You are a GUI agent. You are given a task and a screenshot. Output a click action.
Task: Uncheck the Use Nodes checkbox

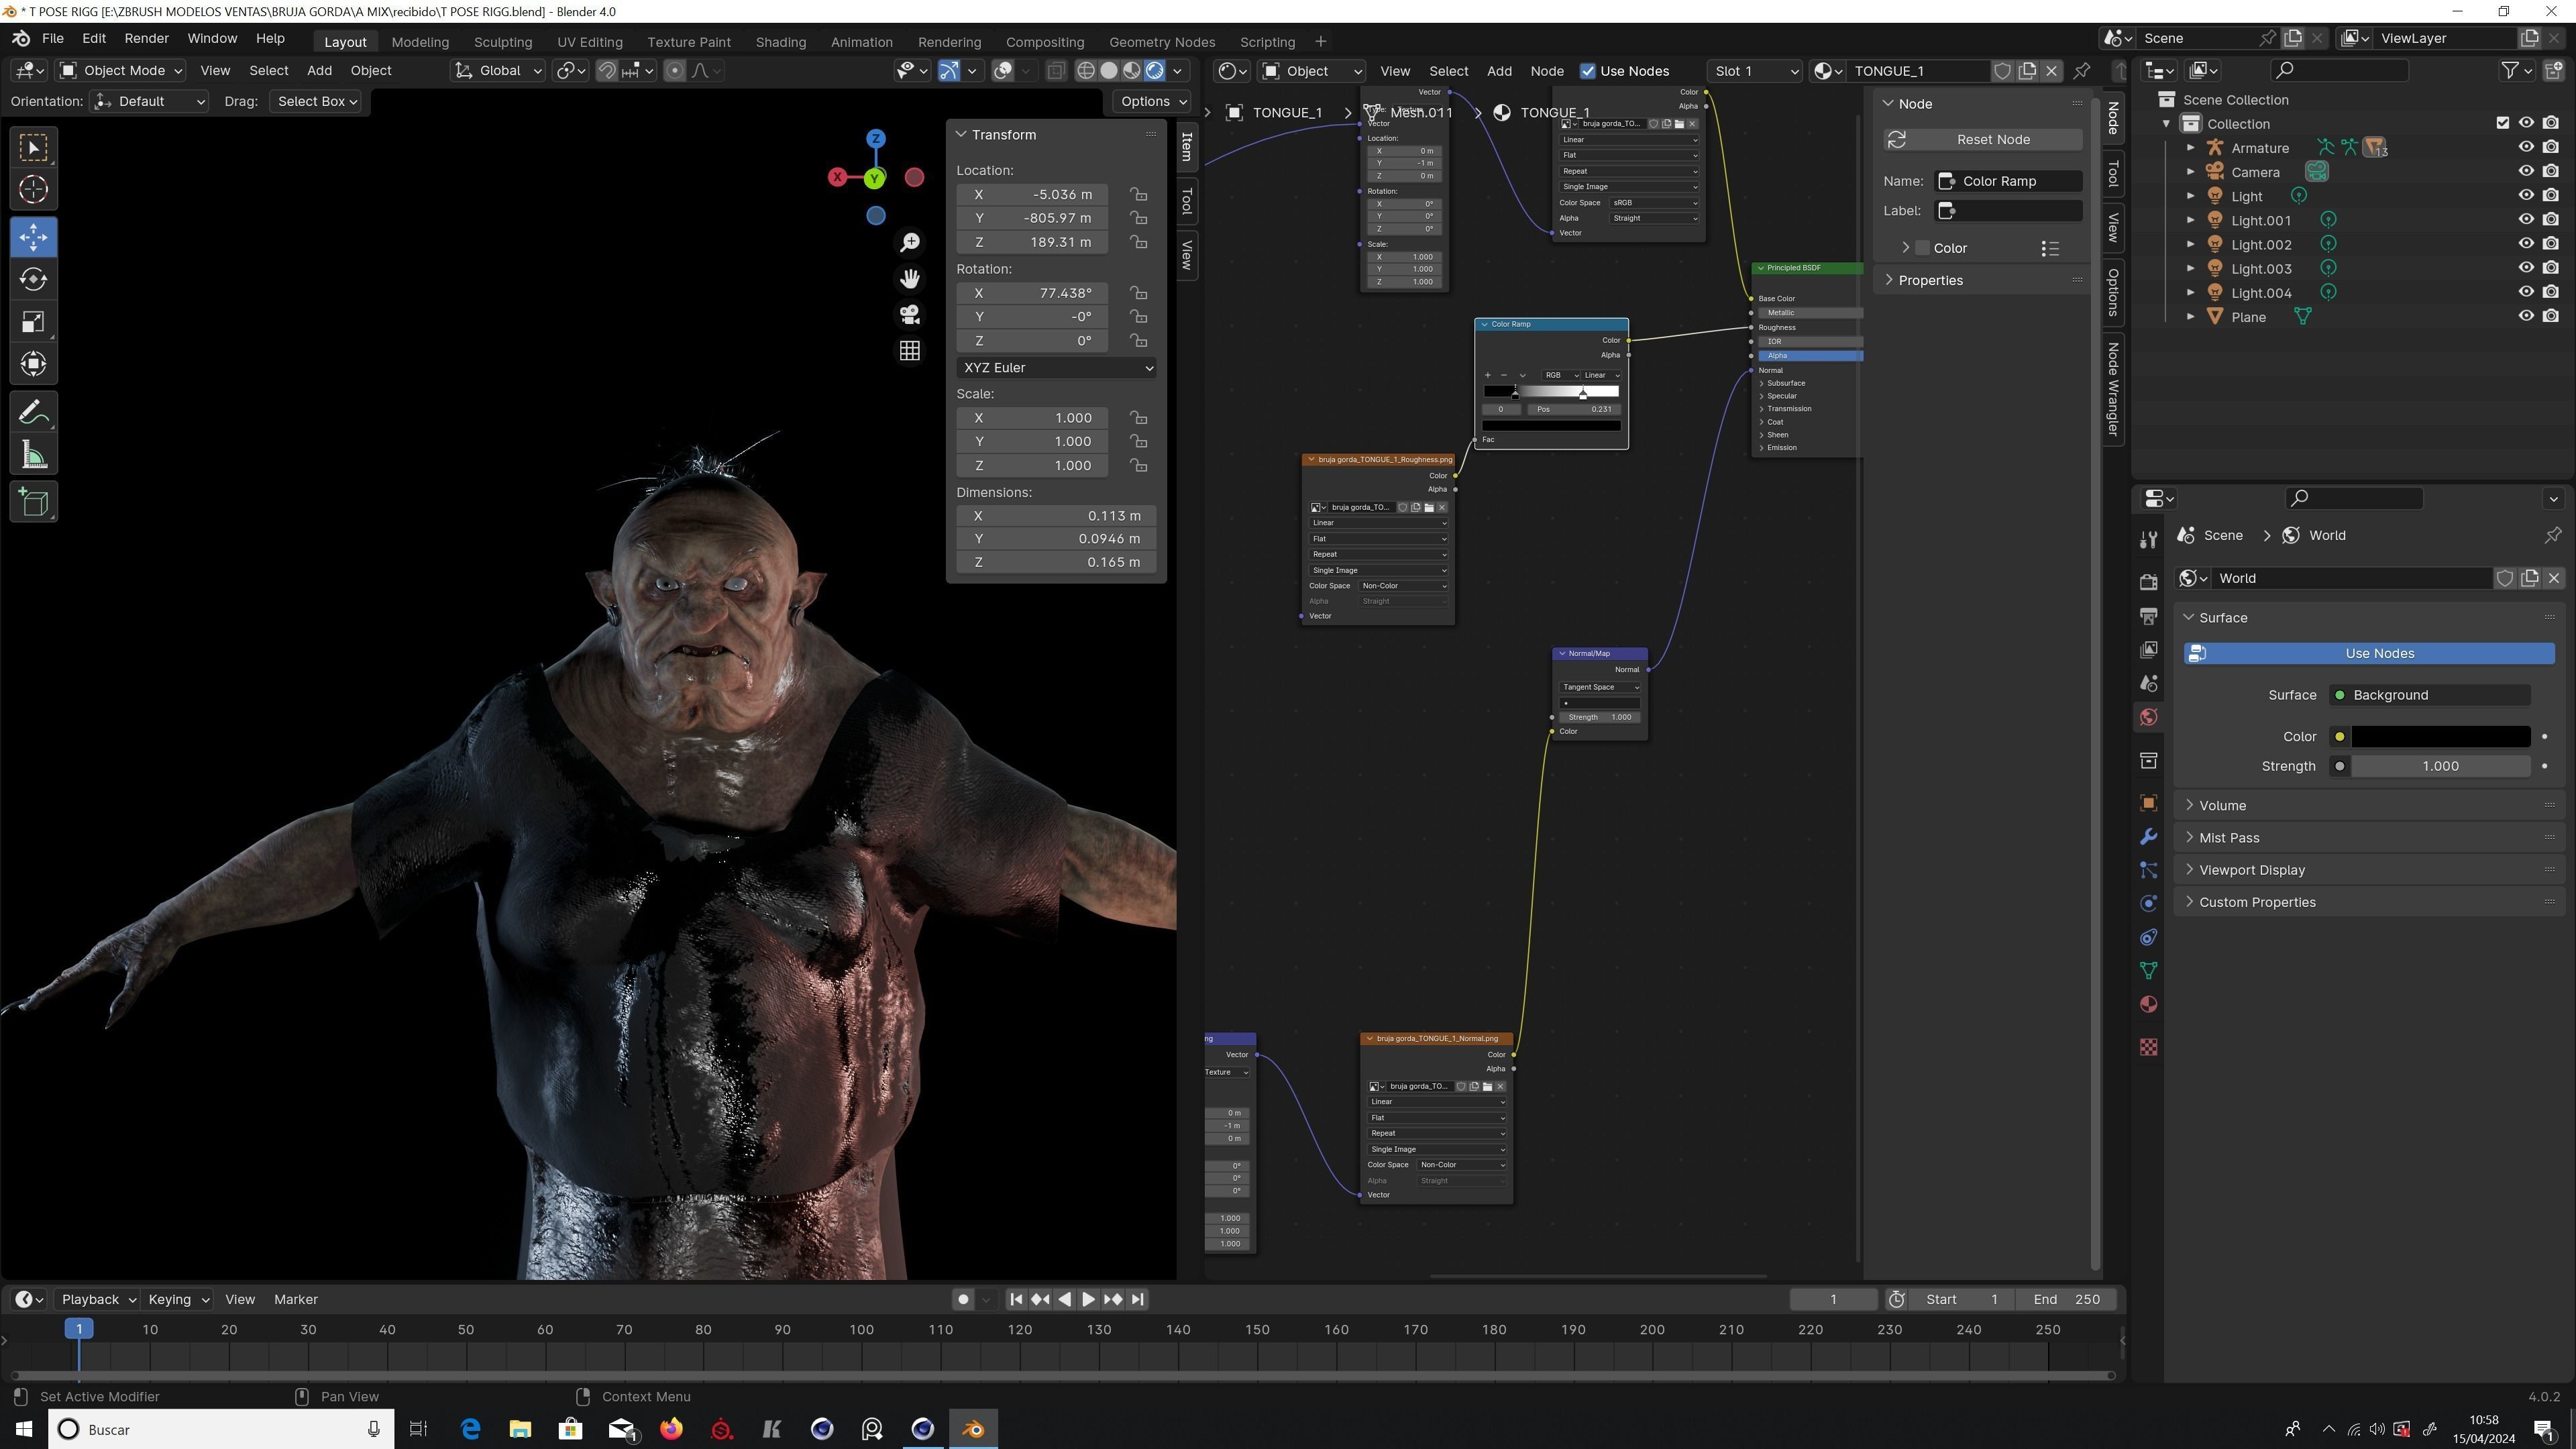(x=1587, y=71)
